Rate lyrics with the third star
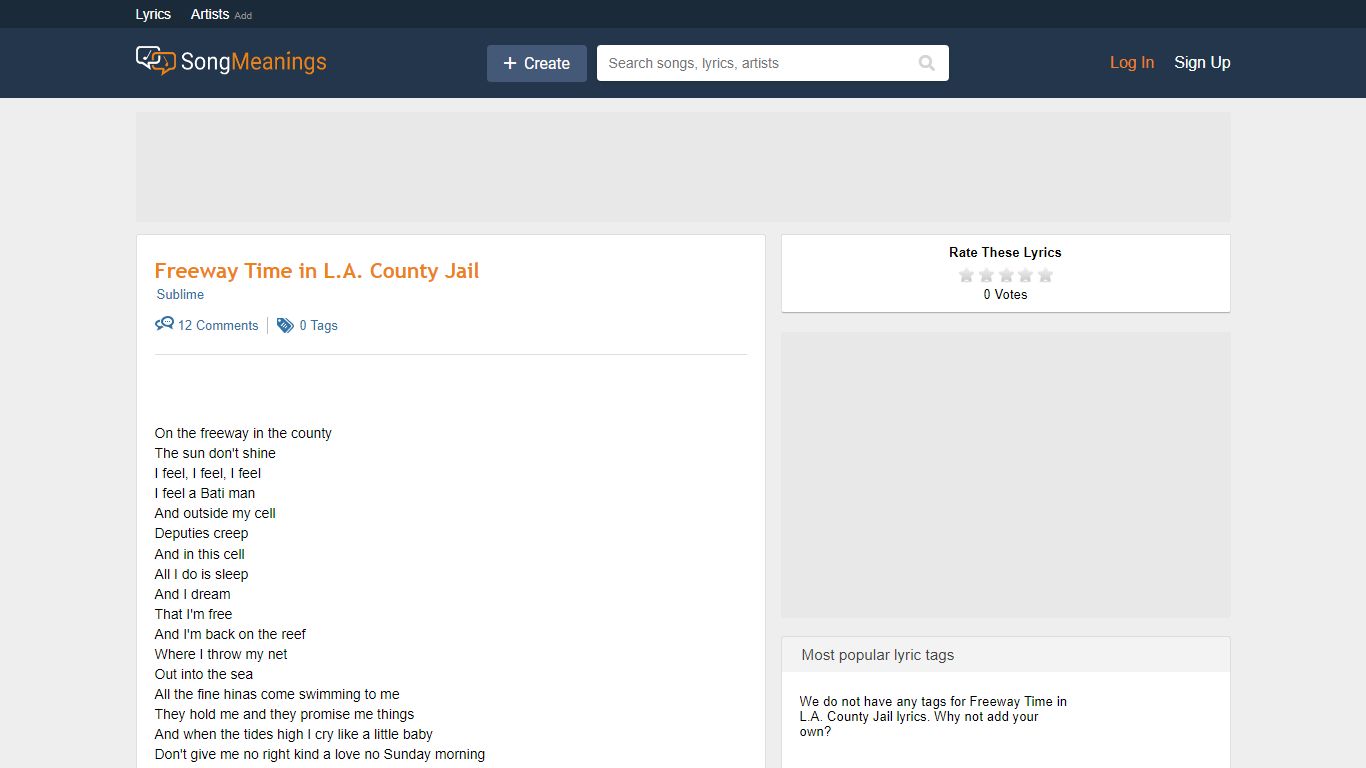Viewport: 1366px width, 768px height. click(x=1006, y=275)
